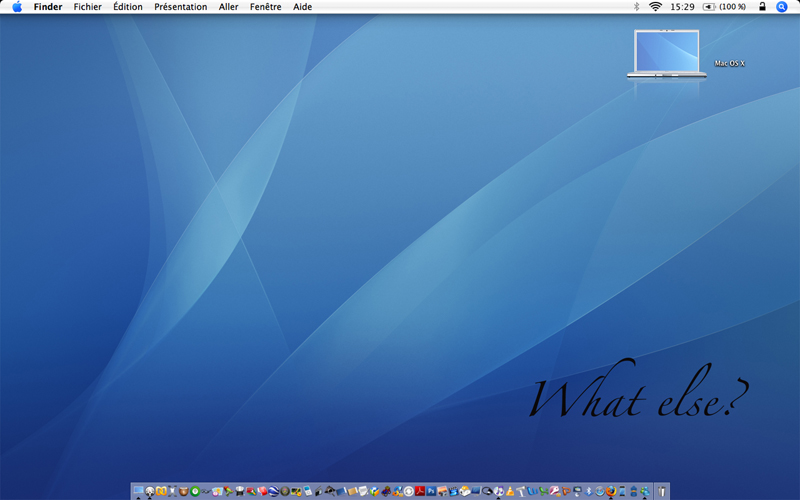The image size is (800, 500).
Task: Open the Présentation menu
Action: coord(181,7)
